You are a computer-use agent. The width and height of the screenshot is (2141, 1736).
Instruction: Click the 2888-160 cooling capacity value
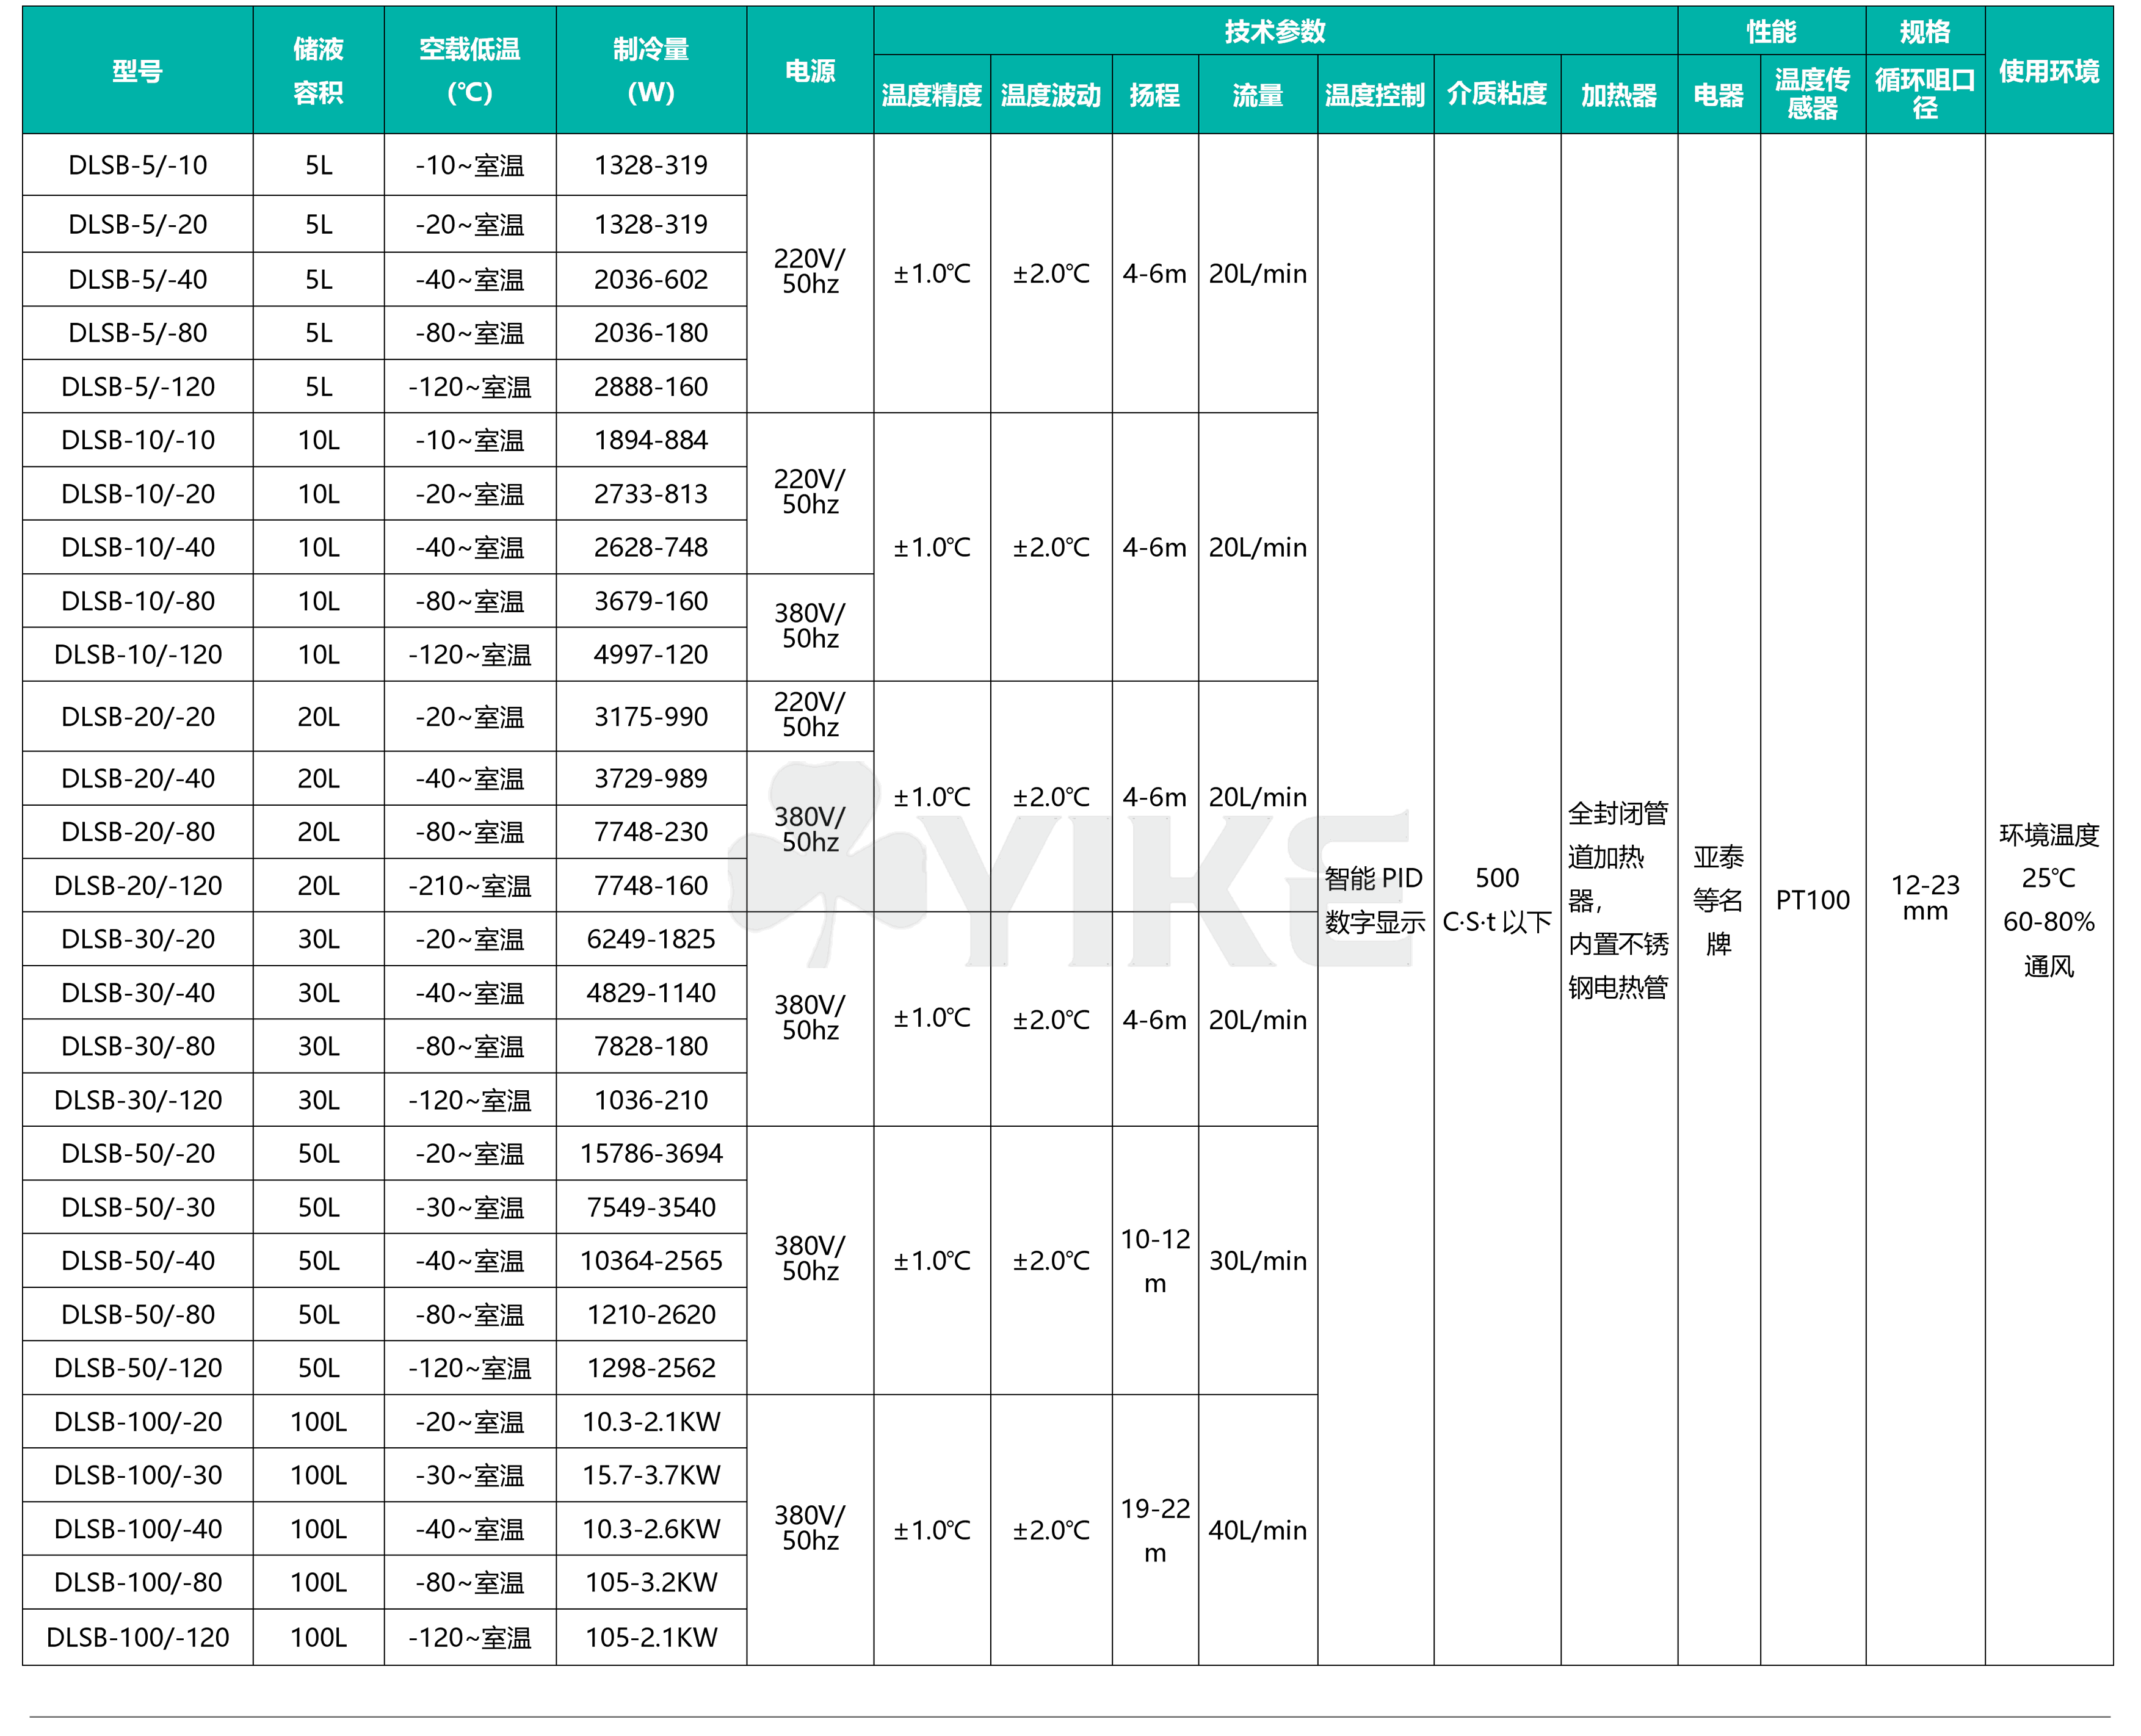click(650, 387)
